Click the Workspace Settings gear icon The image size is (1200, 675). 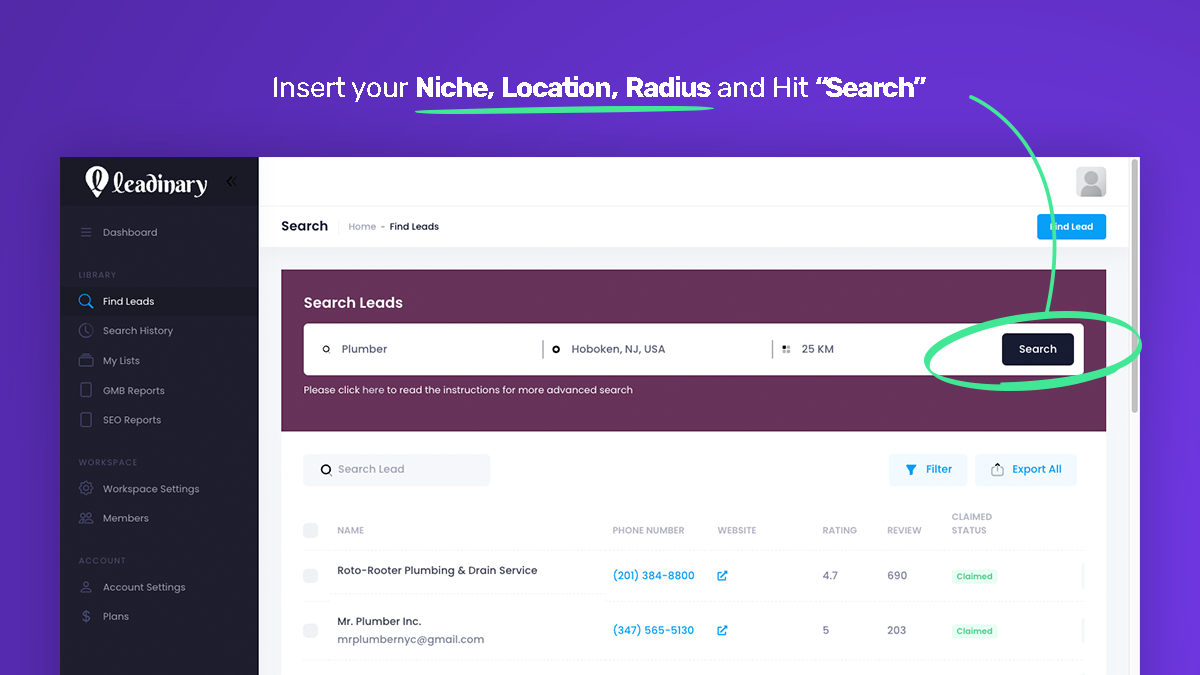tap(86, 489)
